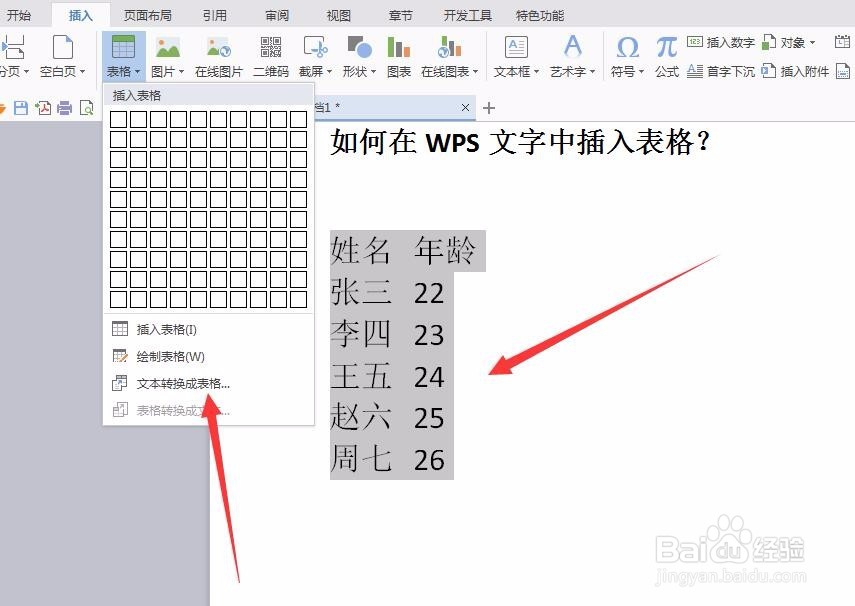Switch to the 引用 tab
The image size is (855, 606).
pos(214,15)
